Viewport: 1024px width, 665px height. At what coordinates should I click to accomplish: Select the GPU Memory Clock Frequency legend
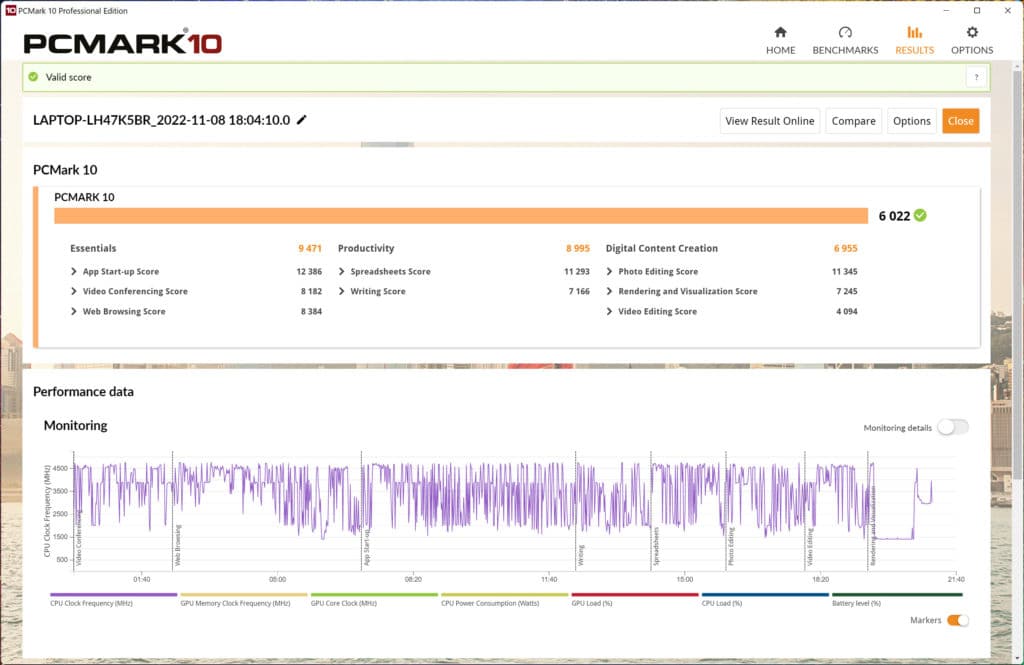coord(244,595)
